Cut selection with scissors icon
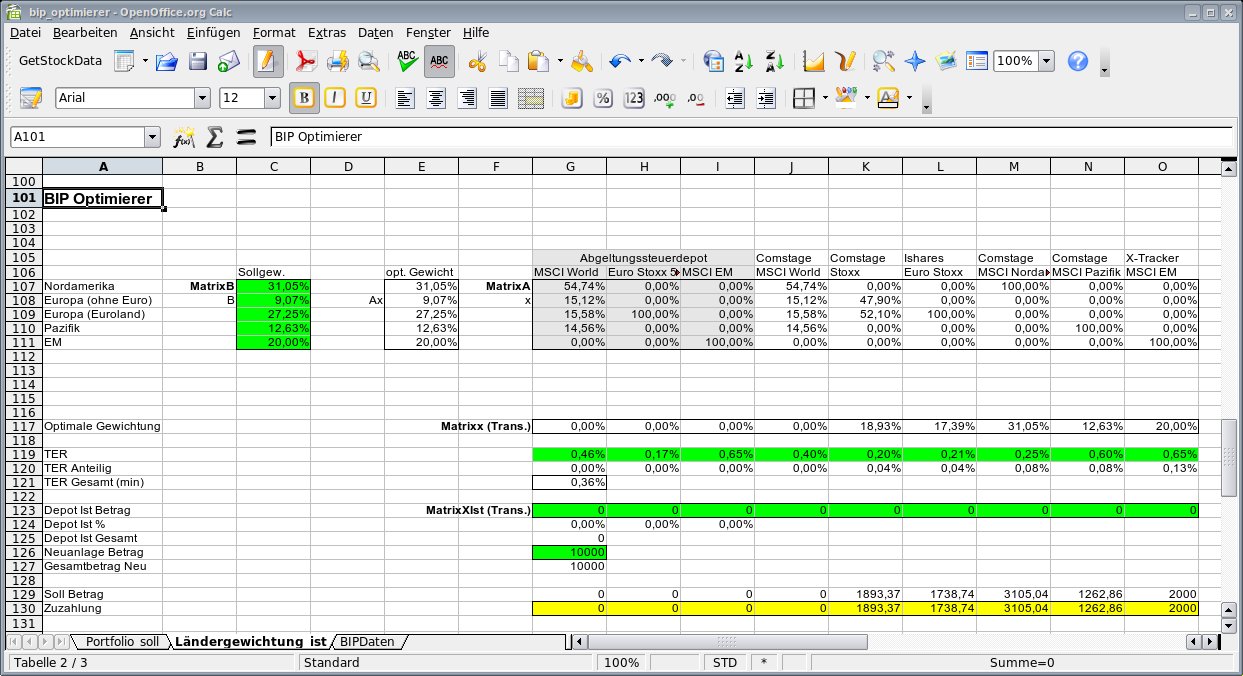The width and height of the screenshot is (1243, 676). (x=477, y=61)
